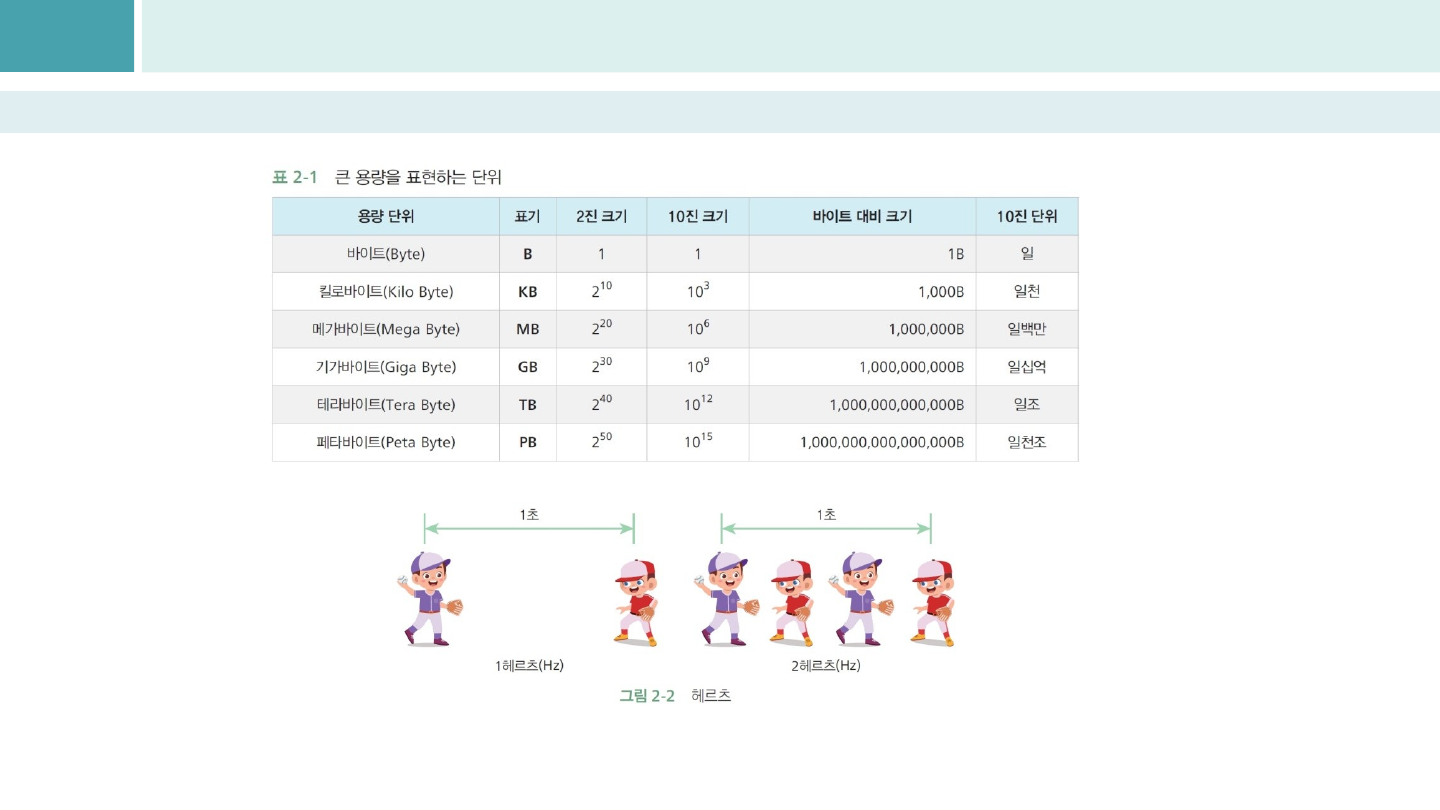The width and height of the screenshot is (1440, 810).
Task: Click the GB abbreviation cell
Action: click(x=528, y=367)
